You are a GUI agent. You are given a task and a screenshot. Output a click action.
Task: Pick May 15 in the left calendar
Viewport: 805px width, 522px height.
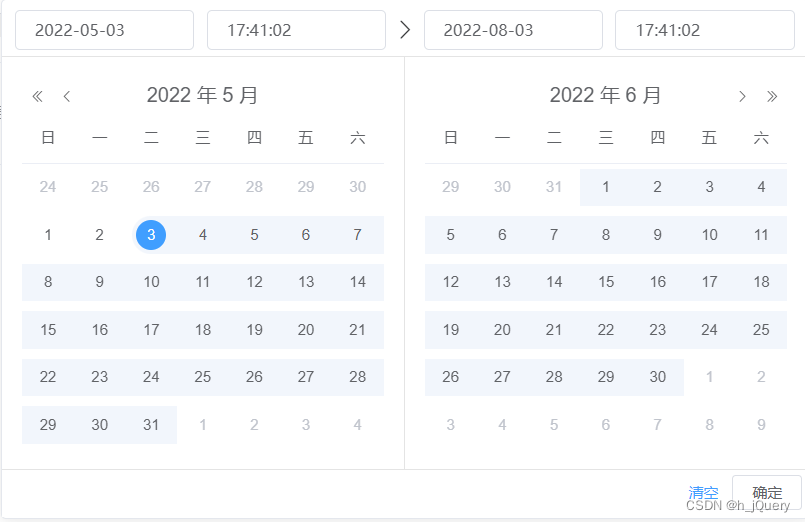[48, 330]
